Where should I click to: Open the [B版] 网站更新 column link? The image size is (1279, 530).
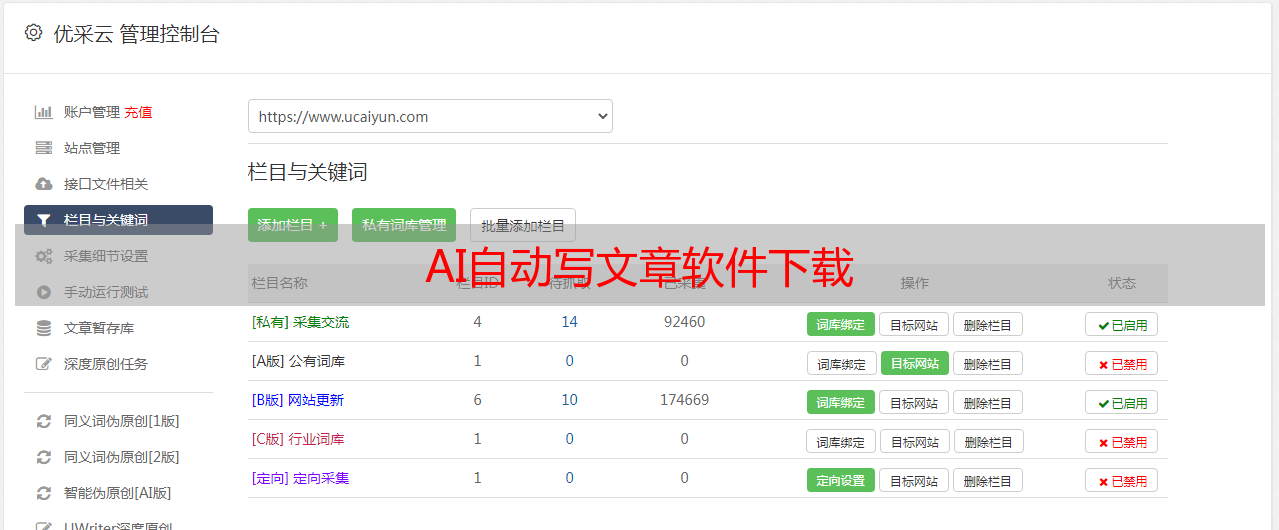point(297,400)
